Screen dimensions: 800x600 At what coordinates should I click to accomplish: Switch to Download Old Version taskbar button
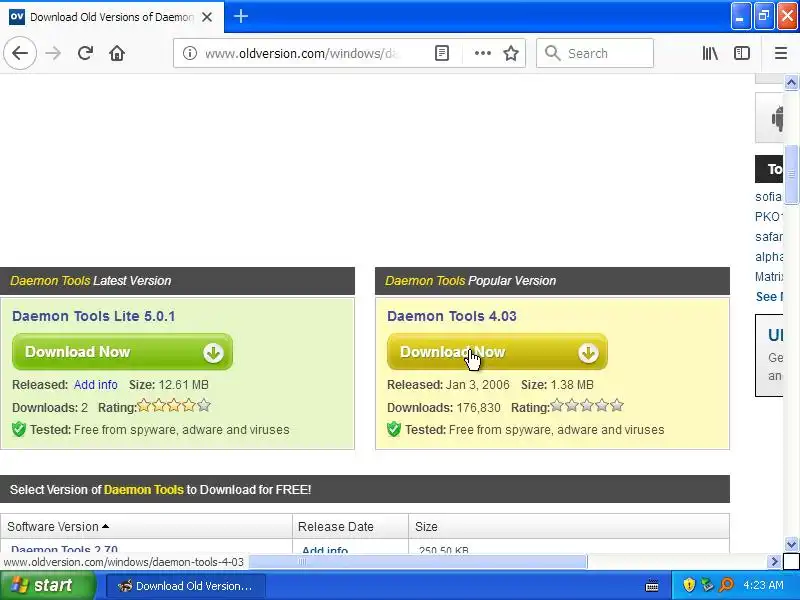(x=186, y=586)
